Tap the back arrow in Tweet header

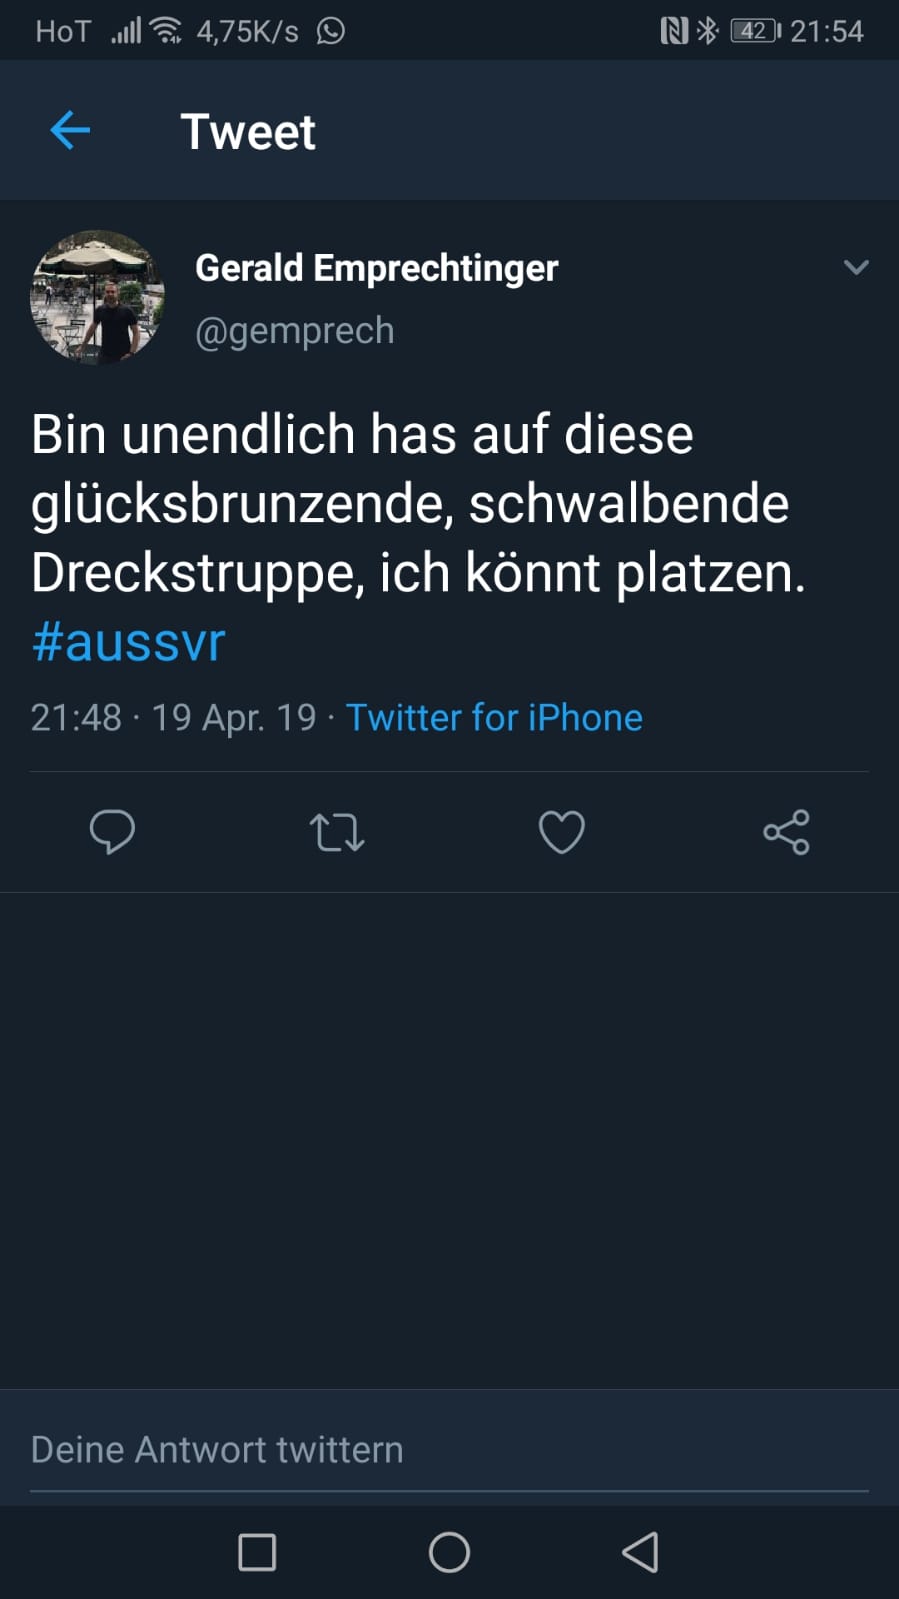pyautogui.click(x=70, y=130)
